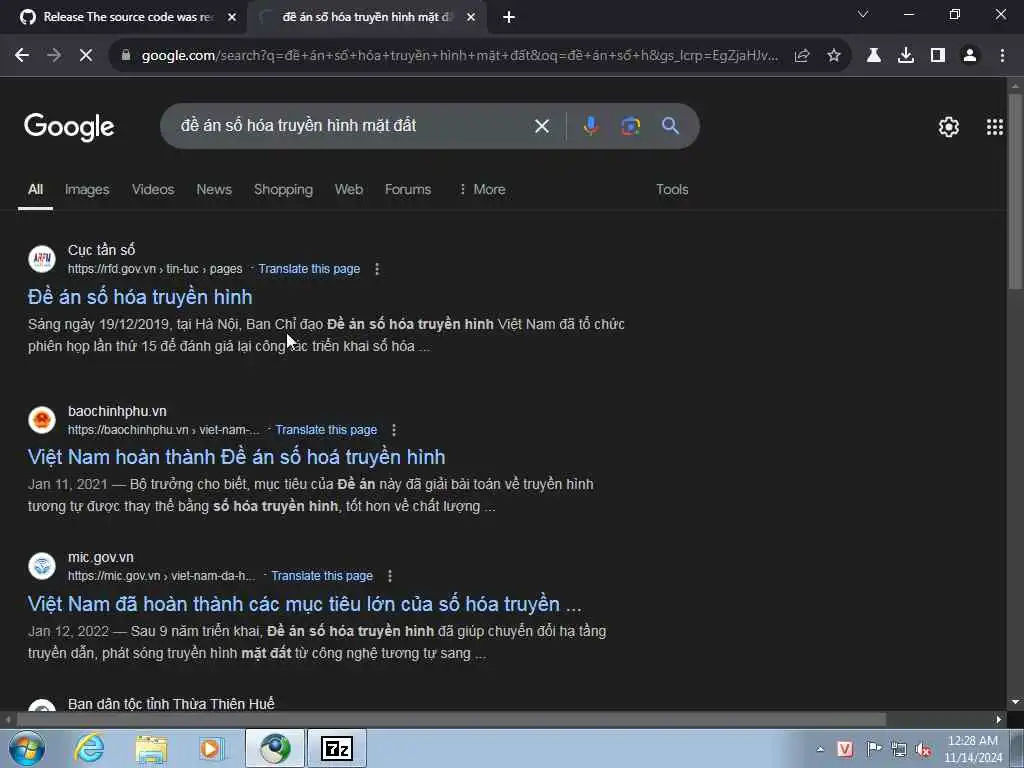The height and width of the screenshot is (768, 1024).
Task: Open the share this page icon in address bar
Action: [802, 56]
